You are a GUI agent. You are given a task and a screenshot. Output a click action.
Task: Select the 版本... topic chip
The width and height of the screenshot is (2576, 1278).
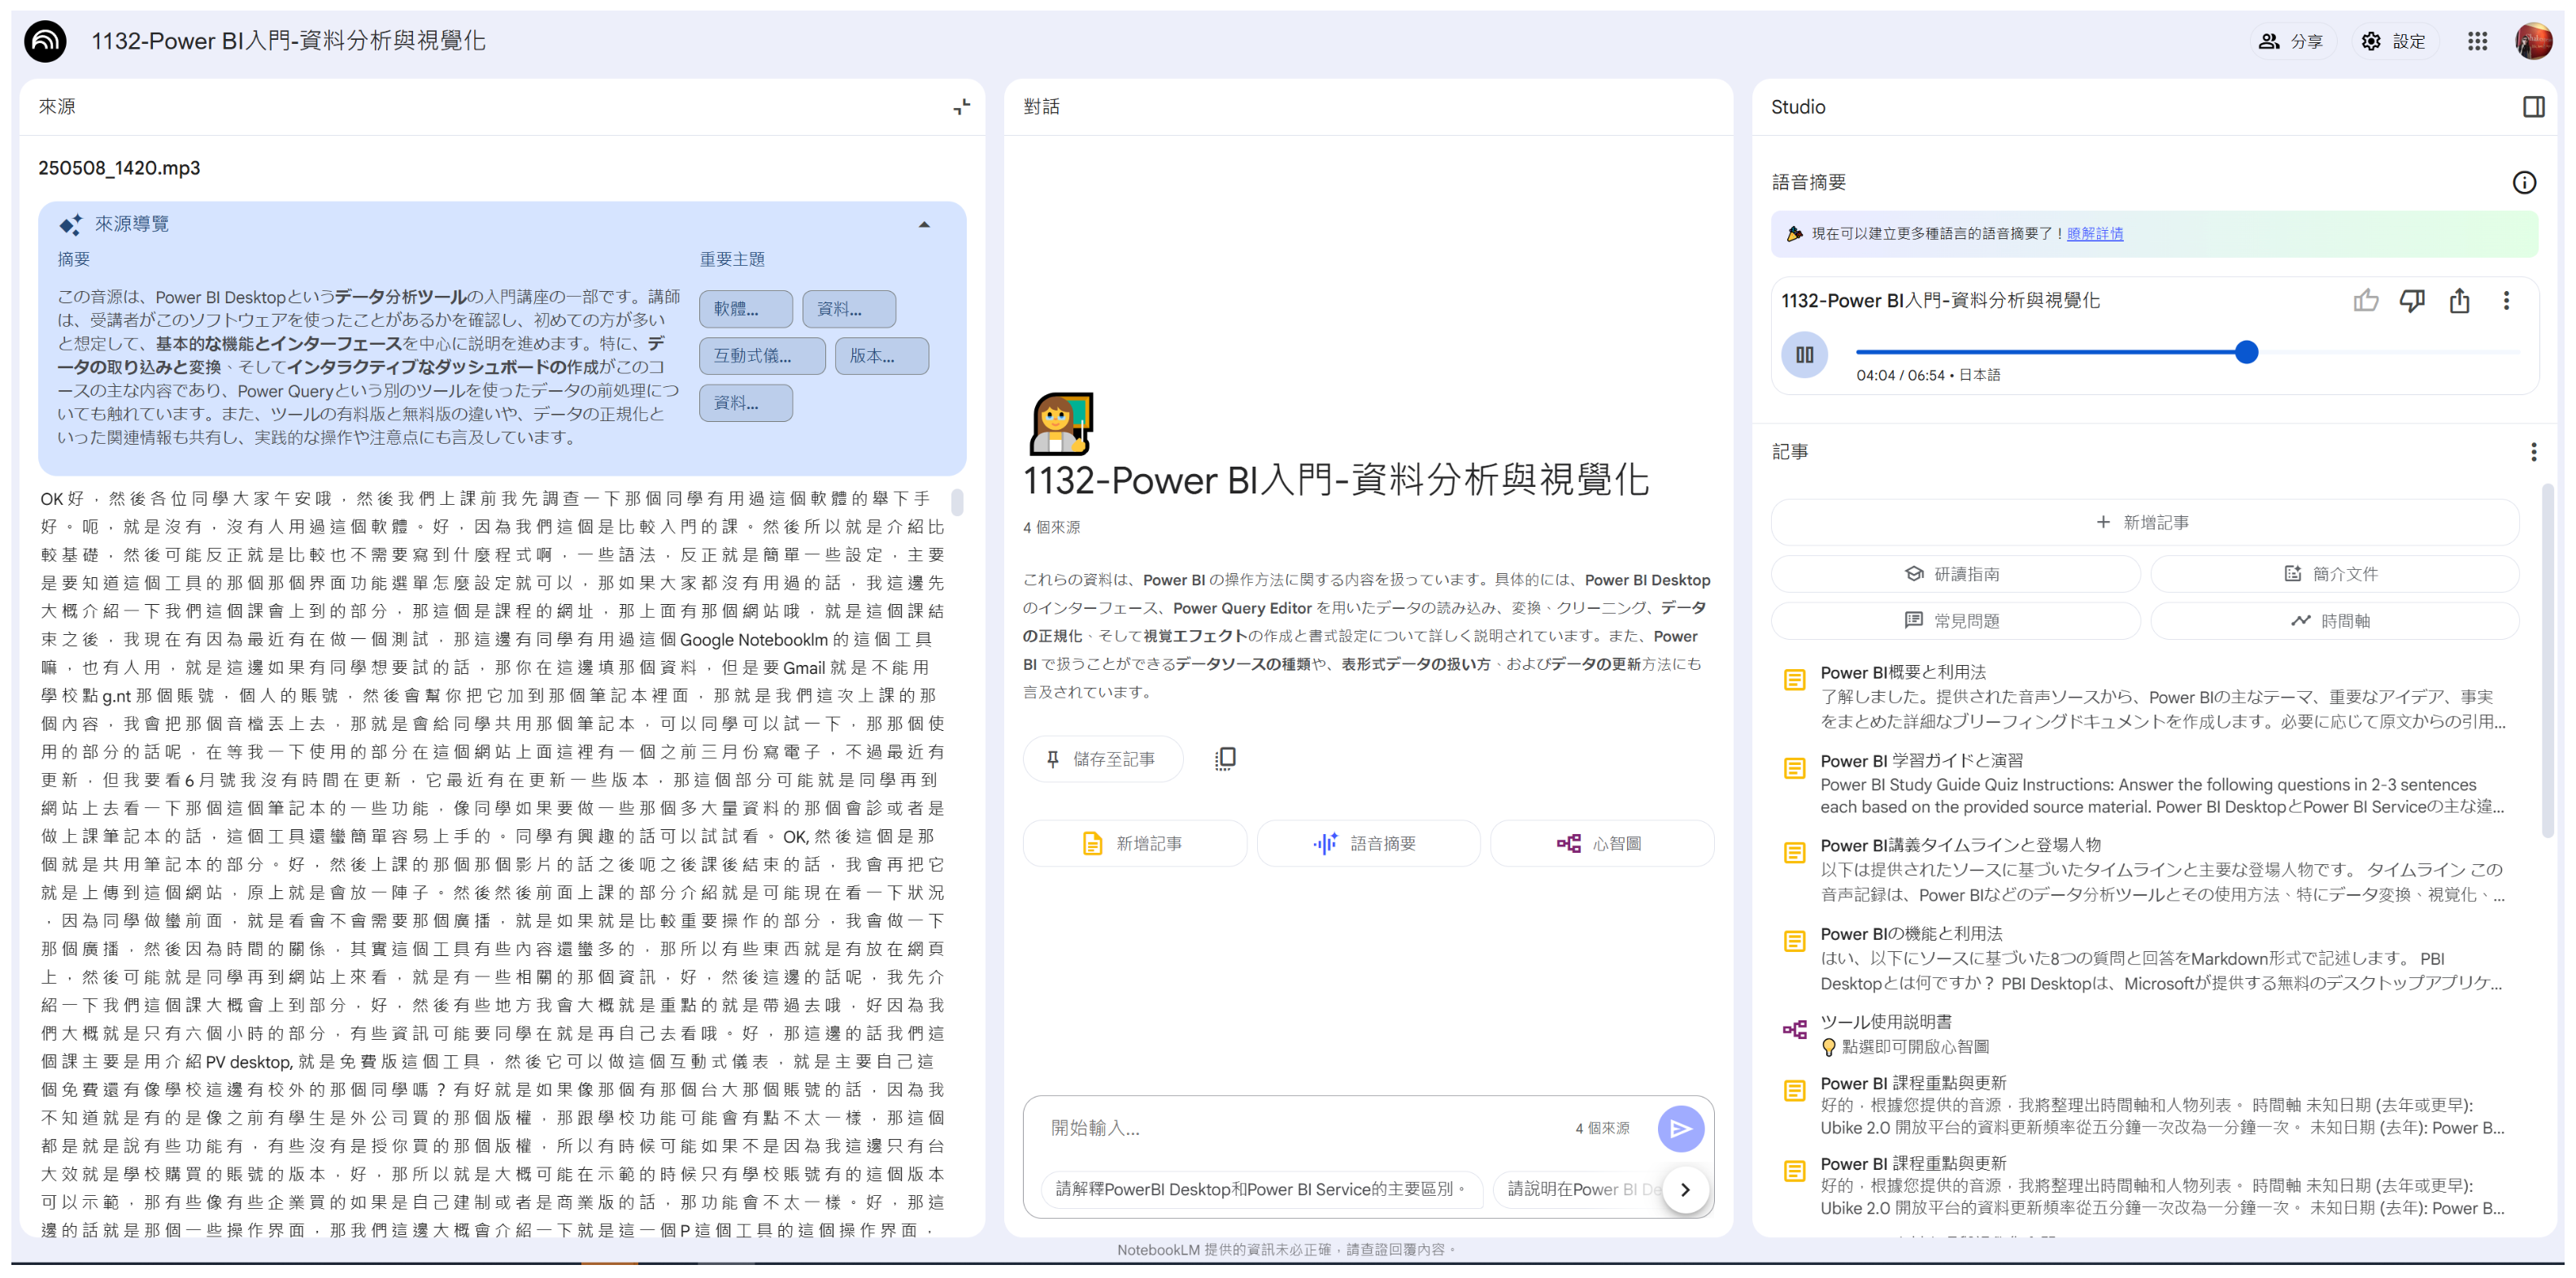[881, 356]
